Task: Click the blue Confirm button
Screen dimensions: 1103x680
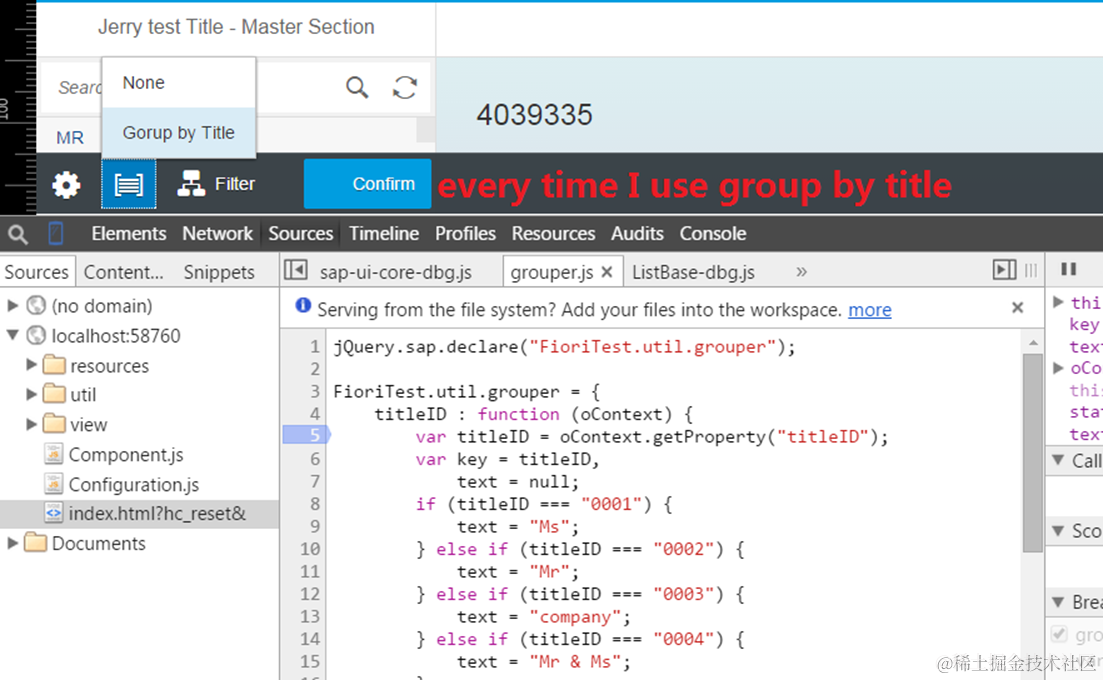Action: tap(367, 184)
